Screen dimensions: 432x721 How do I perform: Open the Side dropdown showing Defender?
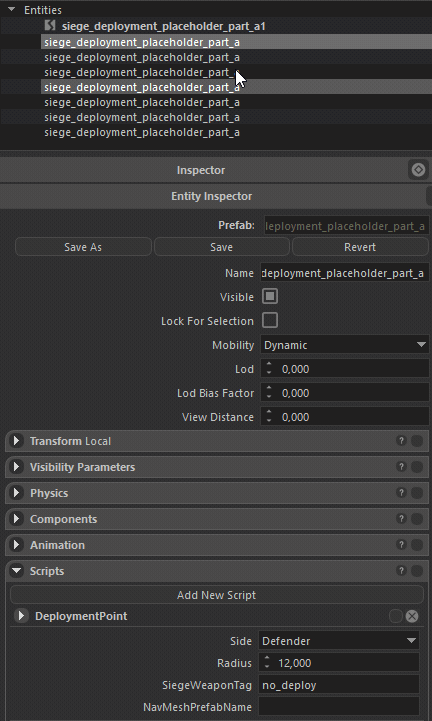coord(339,641)
